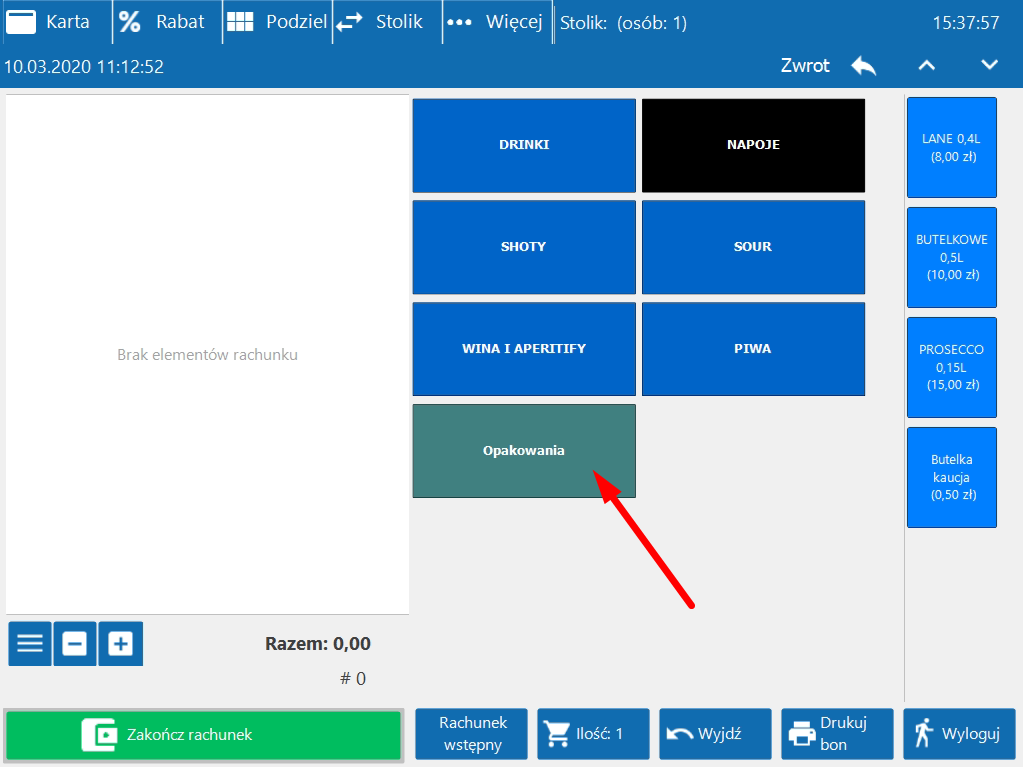Click the Zwrot return arrow icon

pos(863,66)
